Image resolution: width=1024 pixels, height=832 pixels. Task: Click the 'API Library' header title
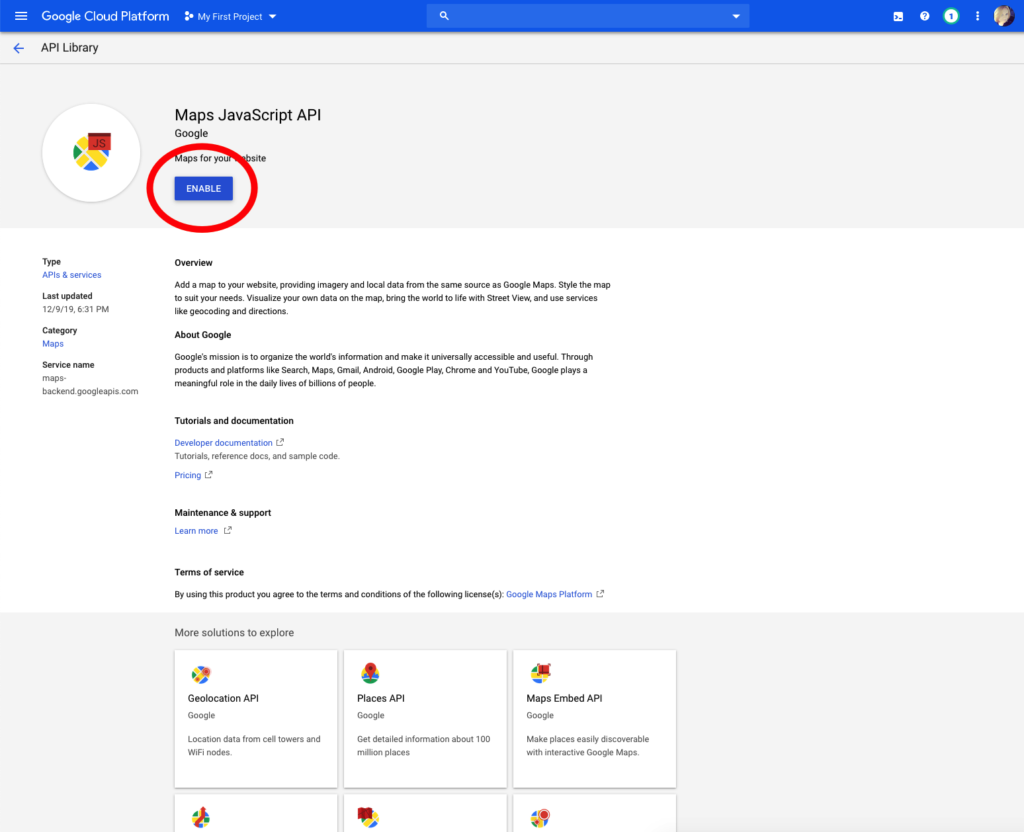pos(70,48)
